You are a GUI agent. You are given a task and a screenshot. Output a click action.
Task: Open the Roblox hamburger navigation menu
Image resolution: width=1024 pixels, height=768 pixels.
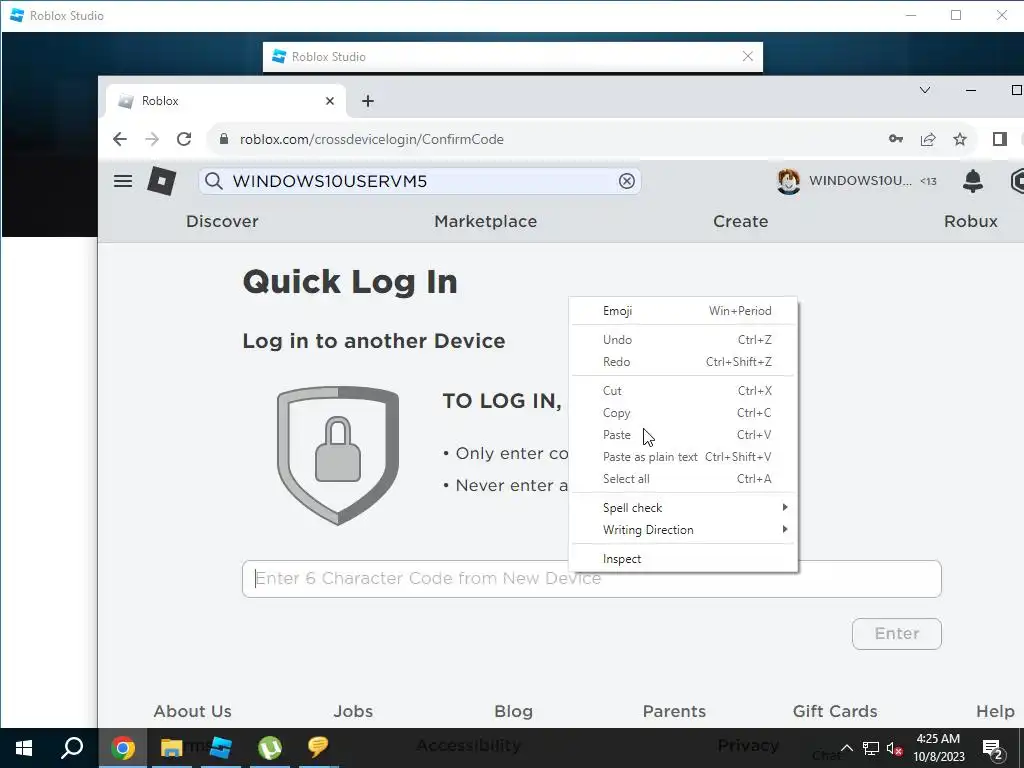(123, 181)
